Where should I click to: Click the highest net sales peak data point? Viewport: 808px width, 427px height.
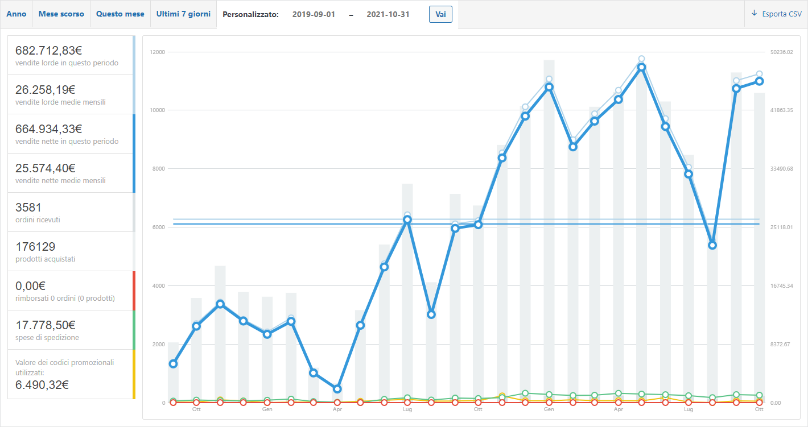tap(642, 67)
